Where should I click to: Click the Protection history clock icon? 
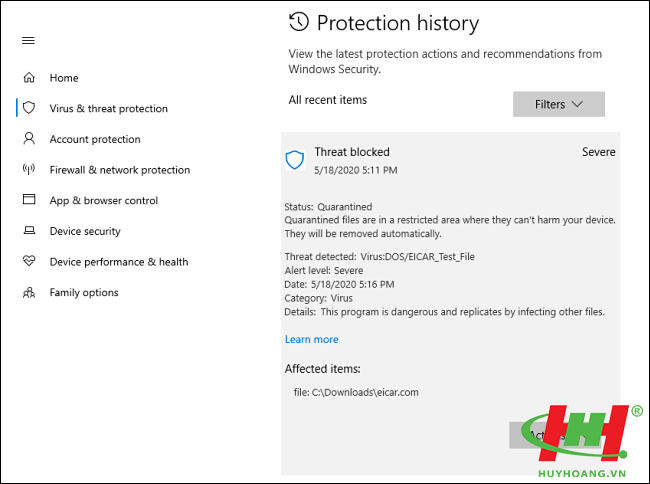pyautogui.click(x=299, y=22)
